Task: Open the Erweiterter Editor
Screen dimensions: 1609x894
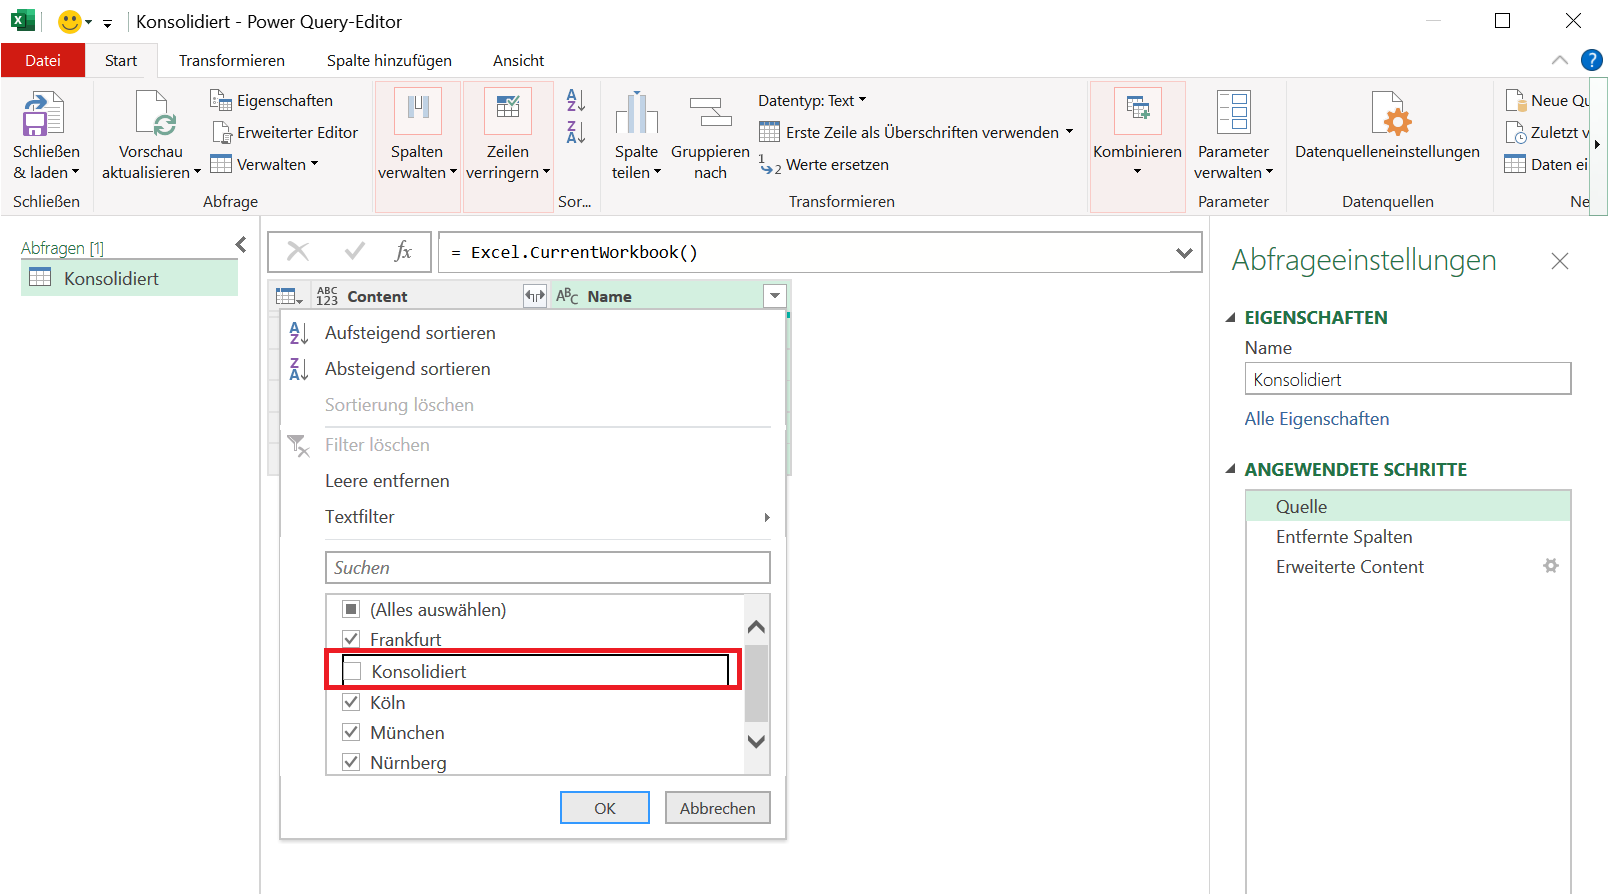Action: (x=285, y=132)
